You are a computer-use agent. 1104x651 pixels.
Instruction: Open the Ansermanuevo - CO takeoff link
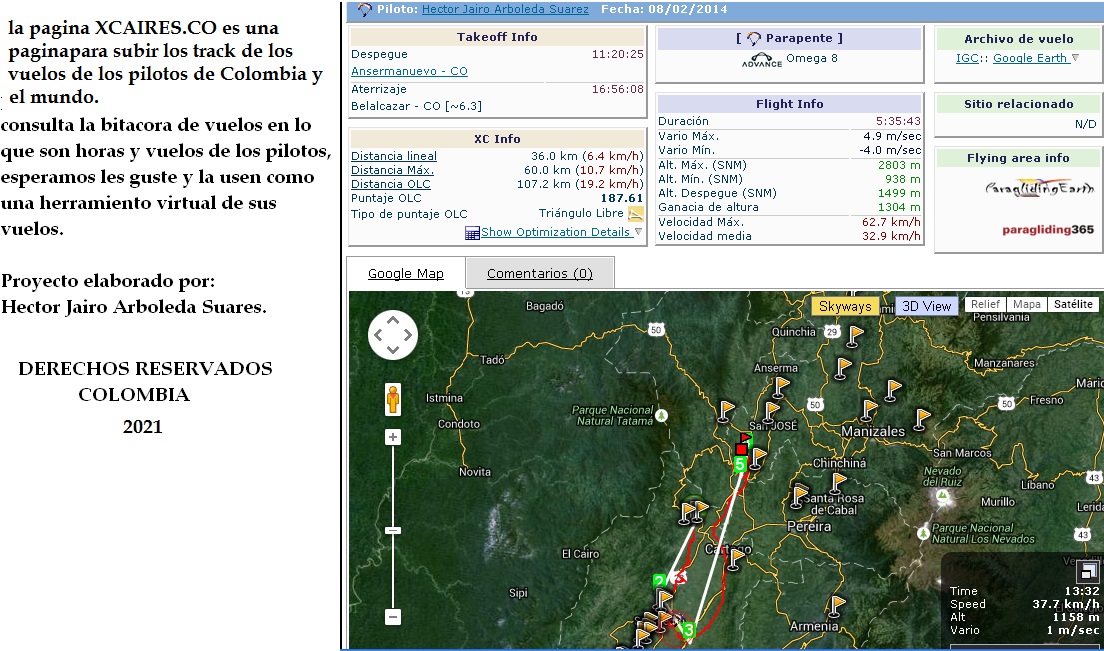point(409,71)
